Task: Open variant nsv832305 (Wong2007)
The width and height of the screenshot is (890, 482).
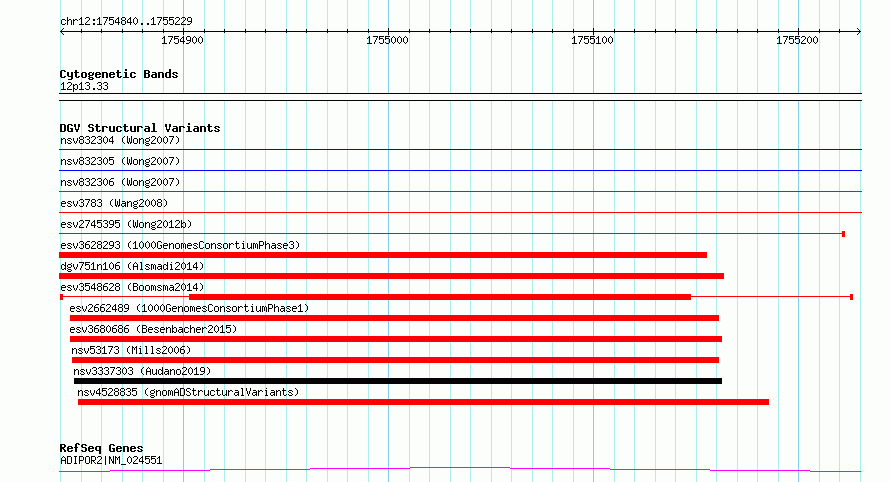Action: pos(120,161)
